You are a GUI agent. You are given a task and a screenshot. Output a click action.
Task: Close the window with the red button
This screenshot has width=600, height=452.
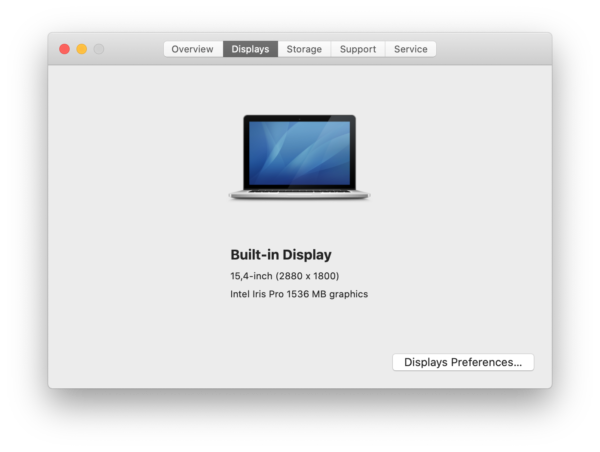click(64, 49)
